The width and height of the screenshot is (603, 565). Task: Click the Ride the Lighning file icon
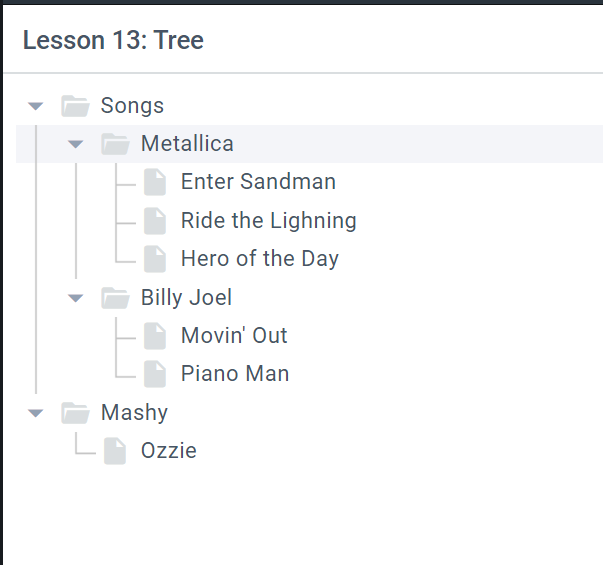155,221
